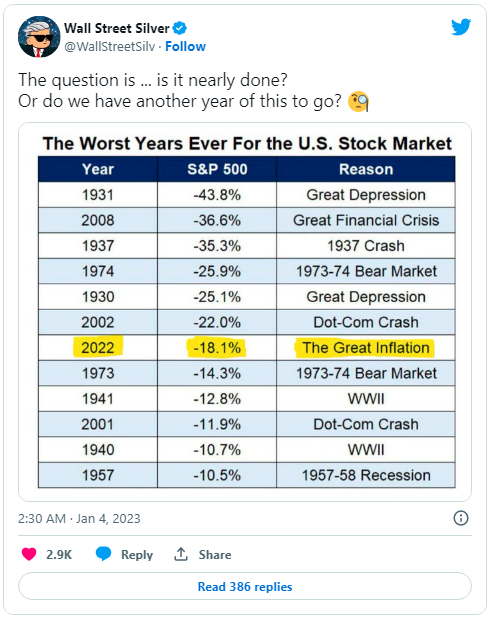489x620 pixels.
Task: Click the blue reply speech bubble icon
Action: coord(104,554)
